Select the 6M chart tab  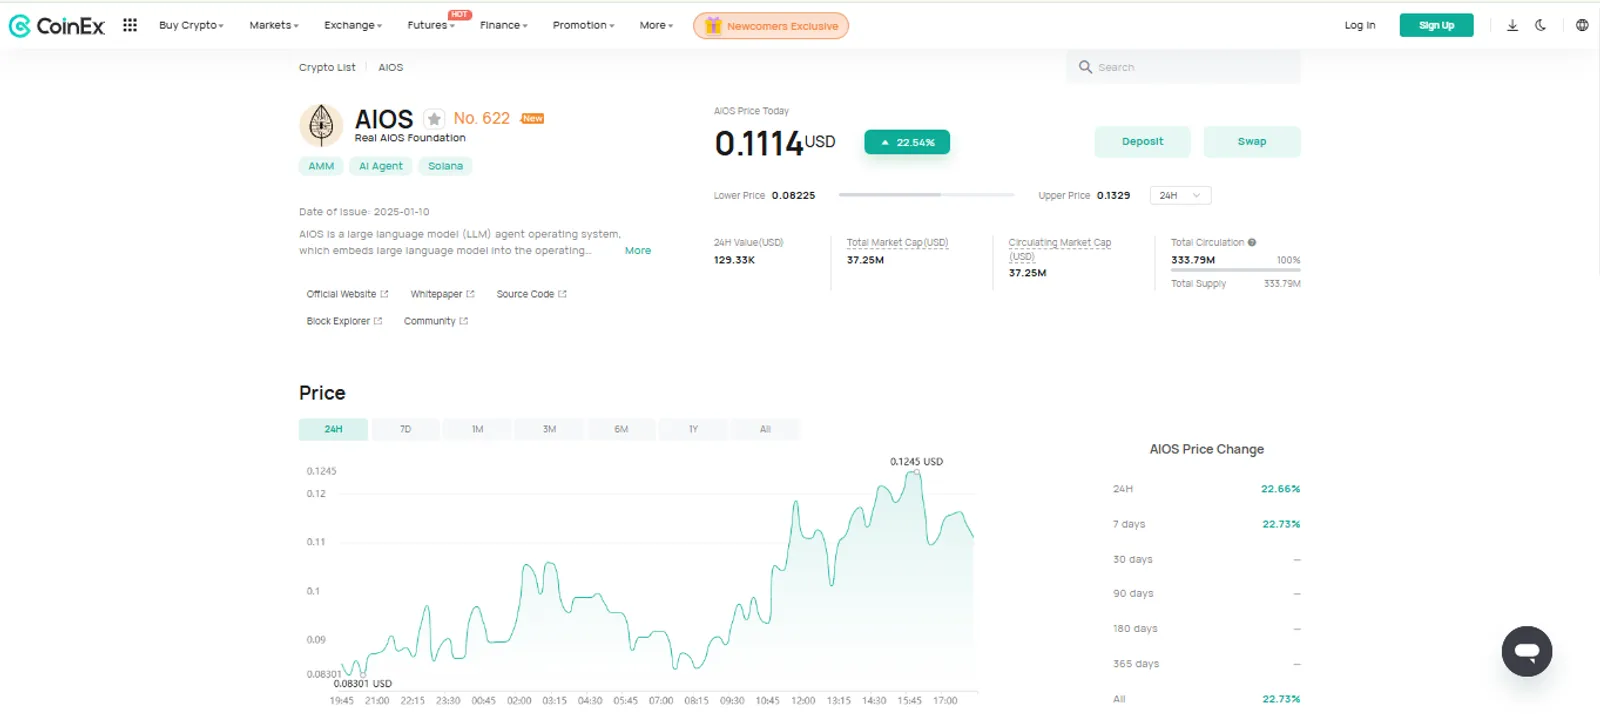[x=621, y=429]
